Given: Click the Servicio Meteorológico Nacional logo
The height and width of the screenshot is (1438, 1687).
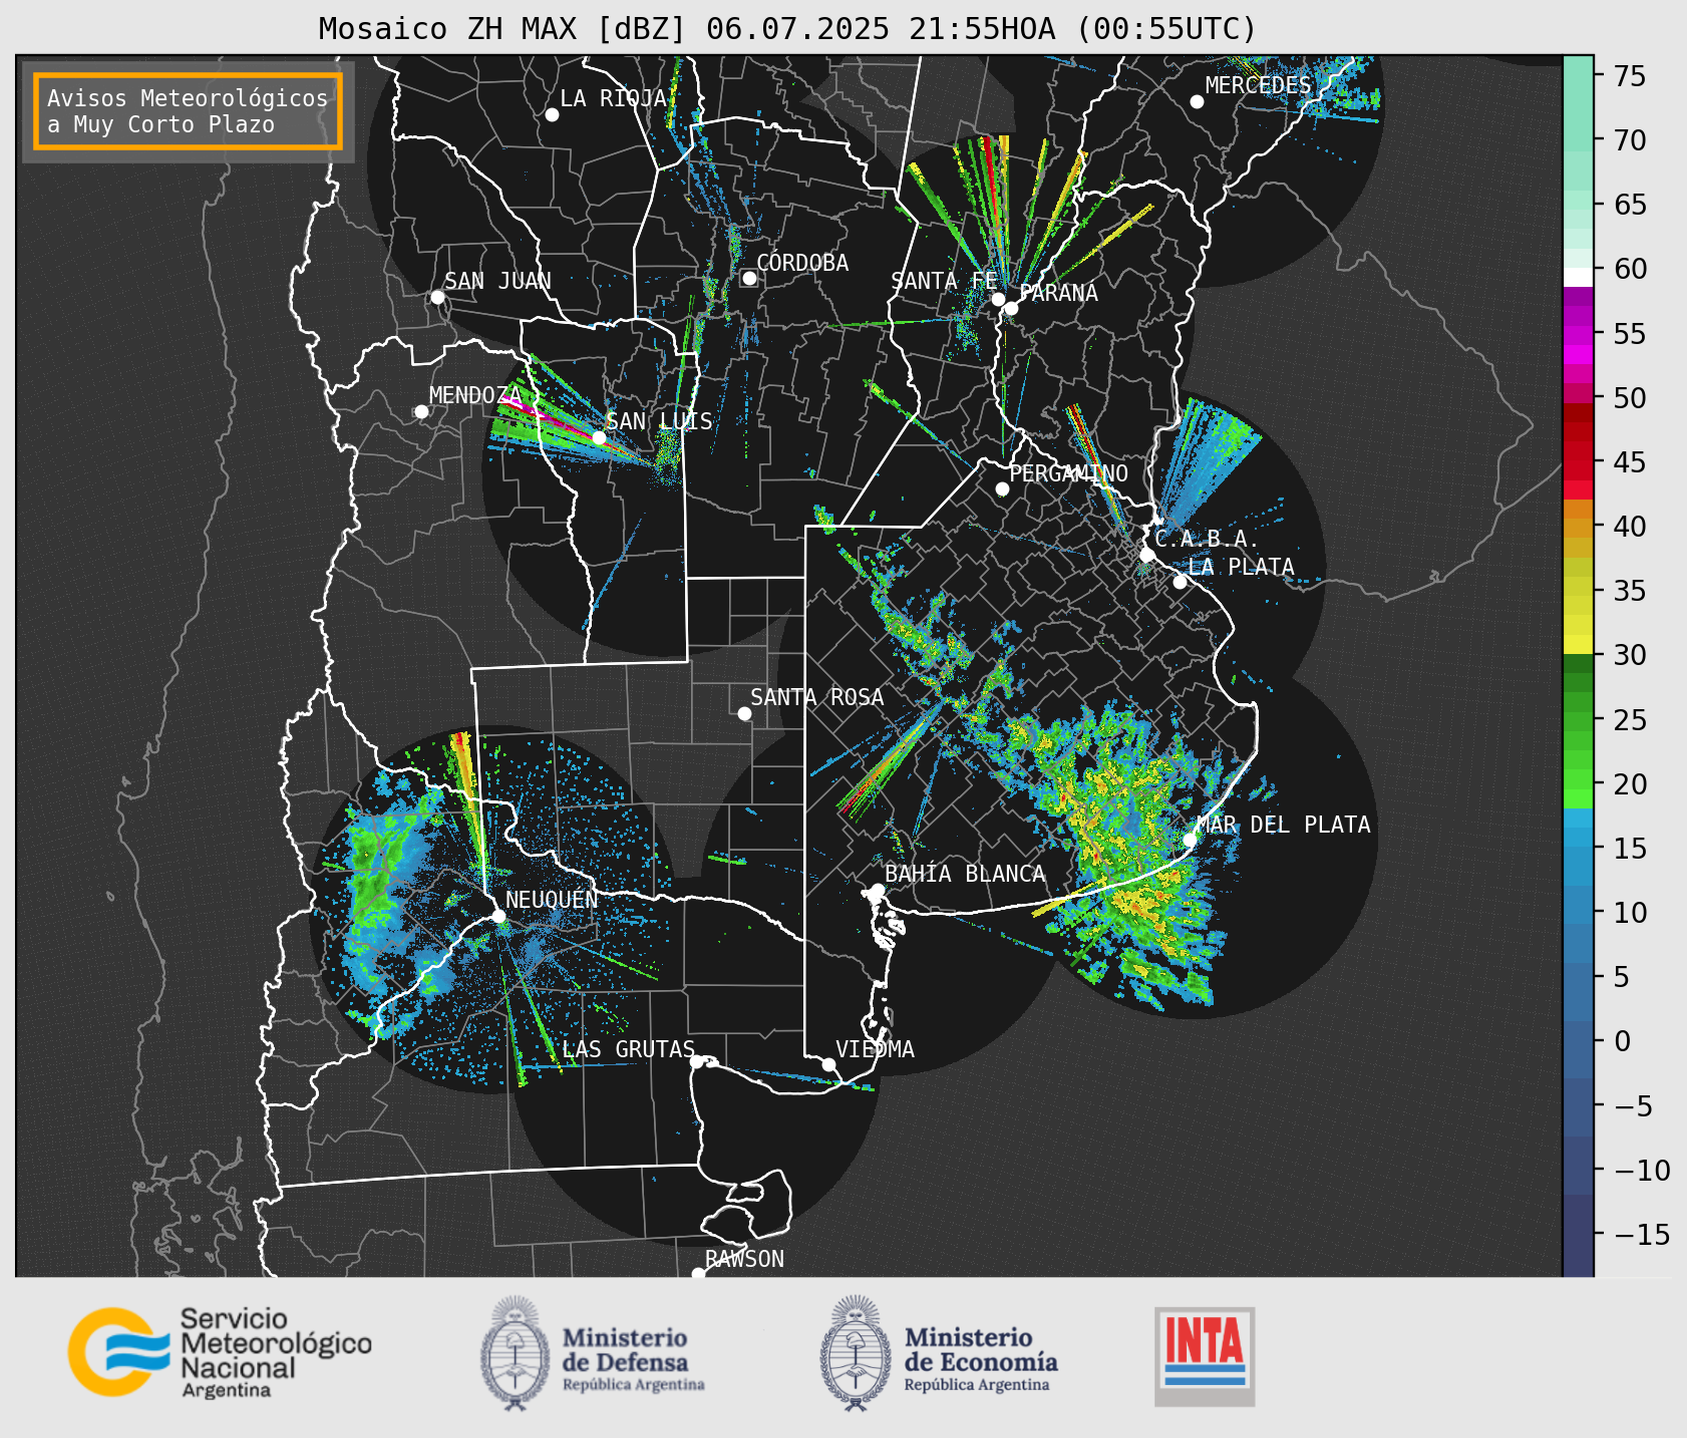Looking at the screenshot, I should [x=219, y=1353].
